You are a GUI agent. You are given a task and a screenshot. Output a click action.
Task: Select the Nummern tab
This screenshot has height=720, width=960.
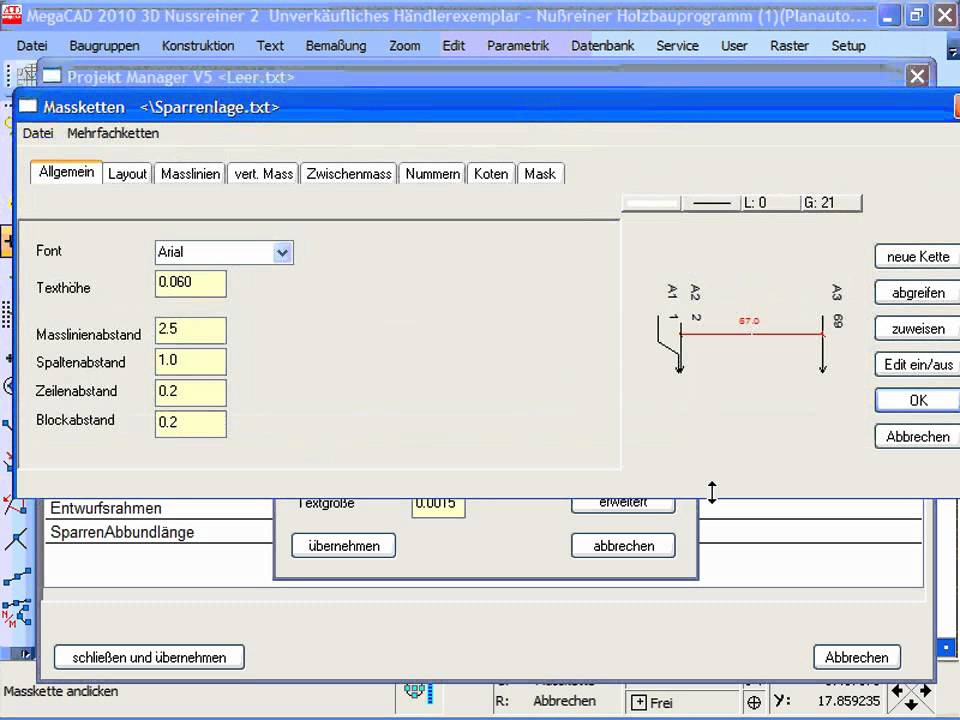coord(432,174)
